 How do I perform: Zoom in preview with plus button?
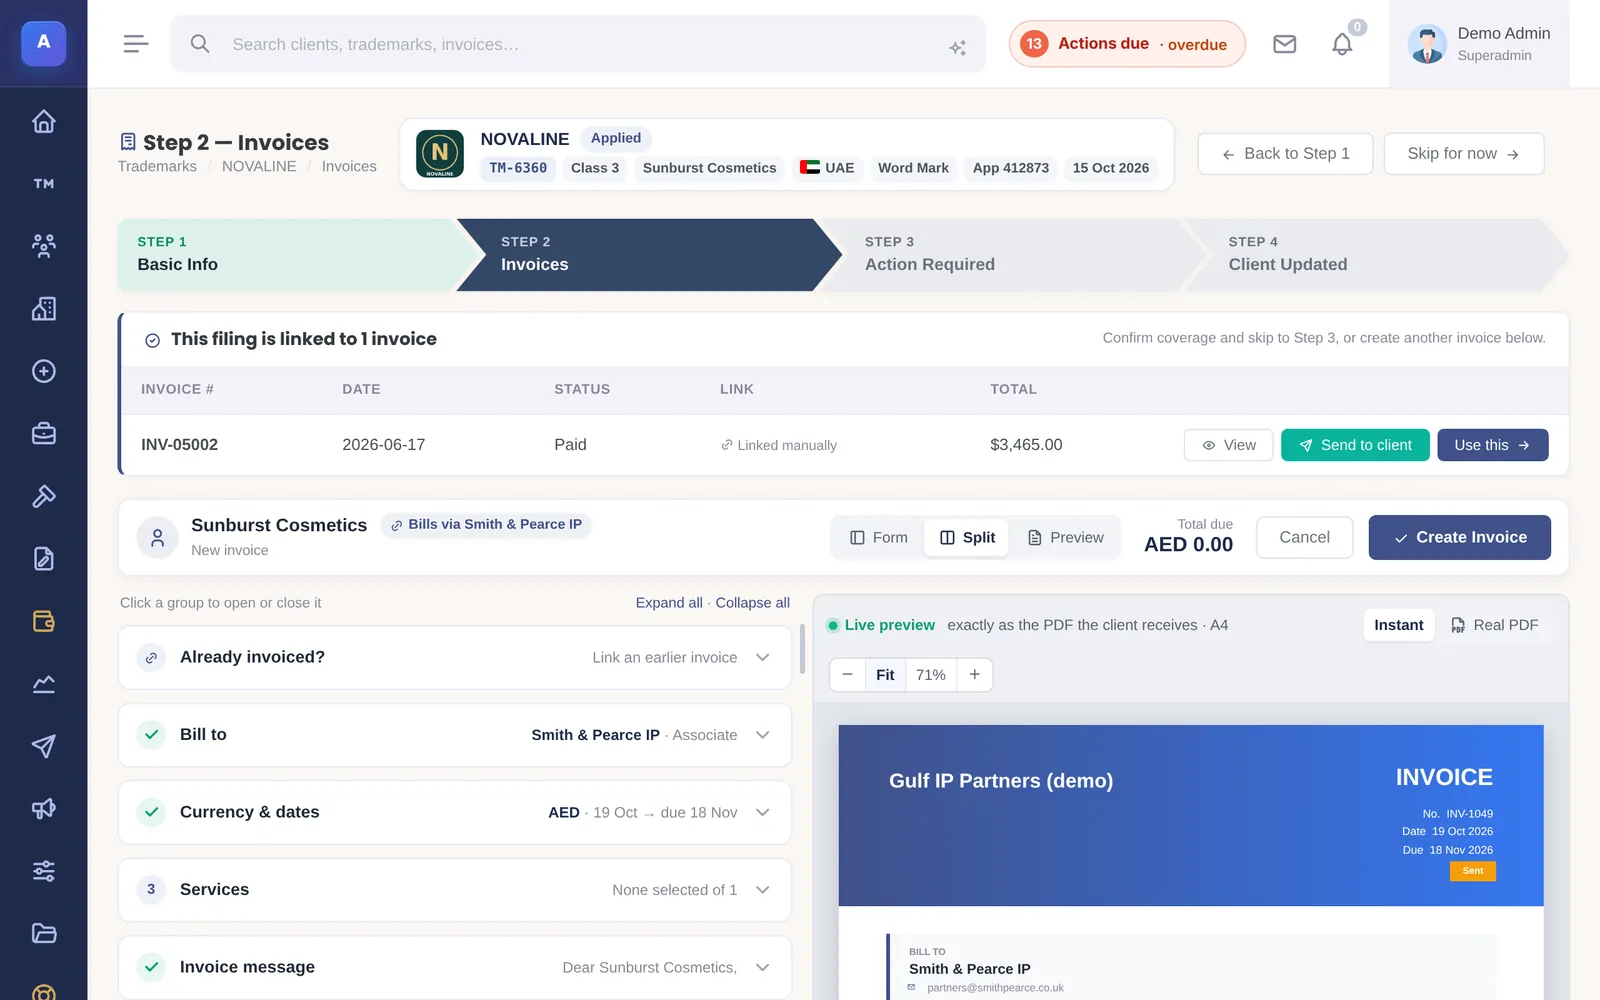coord(975,675)
